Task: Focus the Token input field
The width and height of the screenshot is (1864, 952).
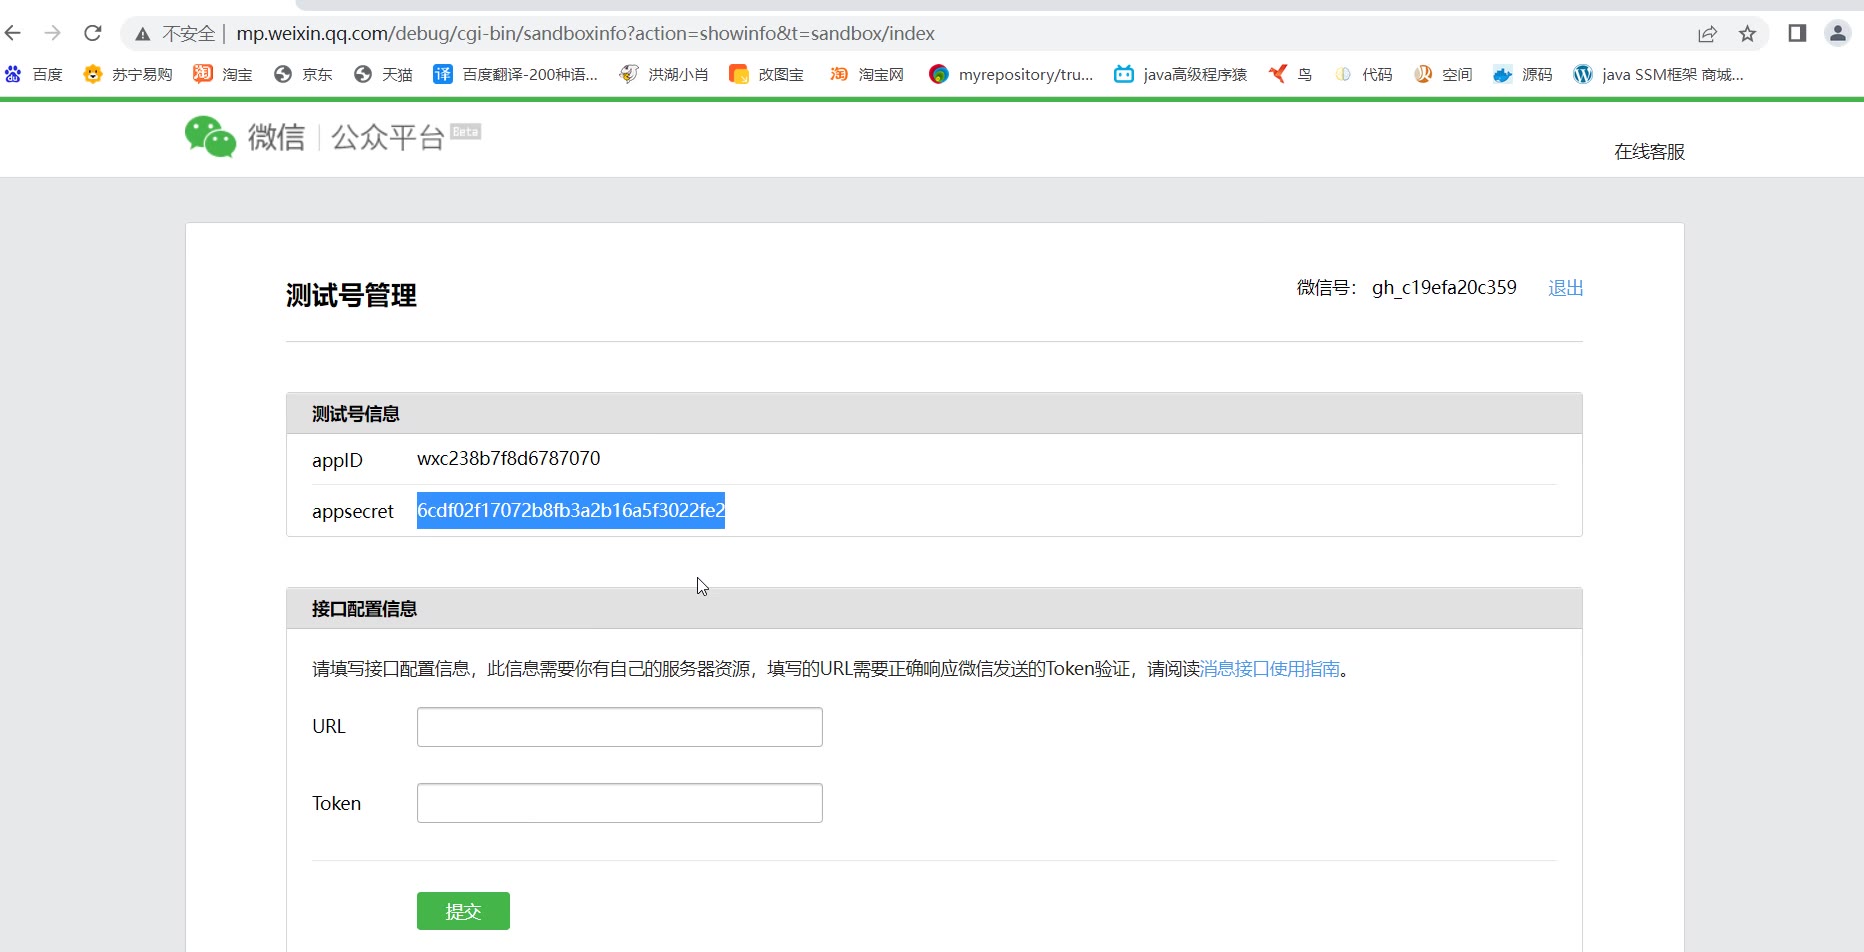Action: tap(620, 803)
